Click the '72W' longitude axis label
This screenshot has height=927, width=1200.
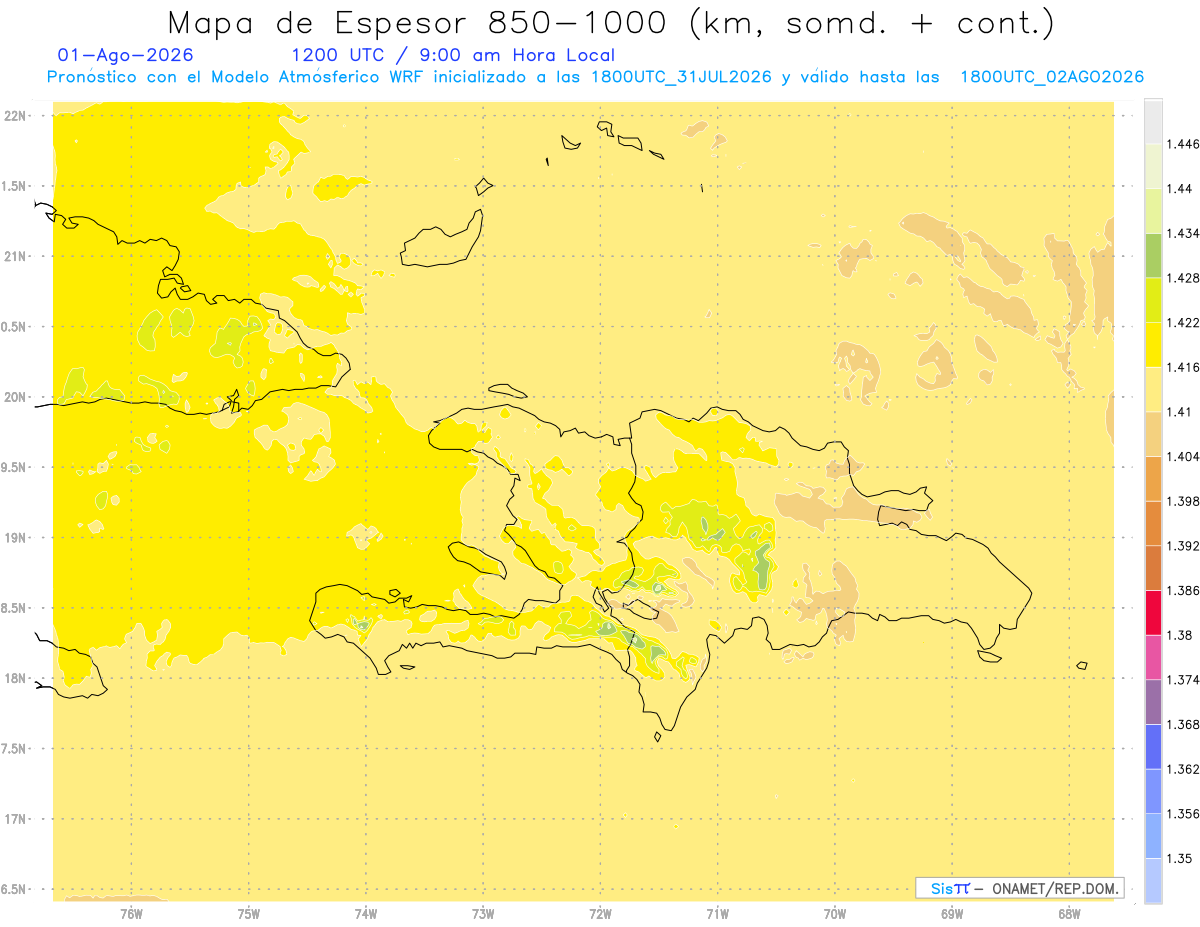600,913
